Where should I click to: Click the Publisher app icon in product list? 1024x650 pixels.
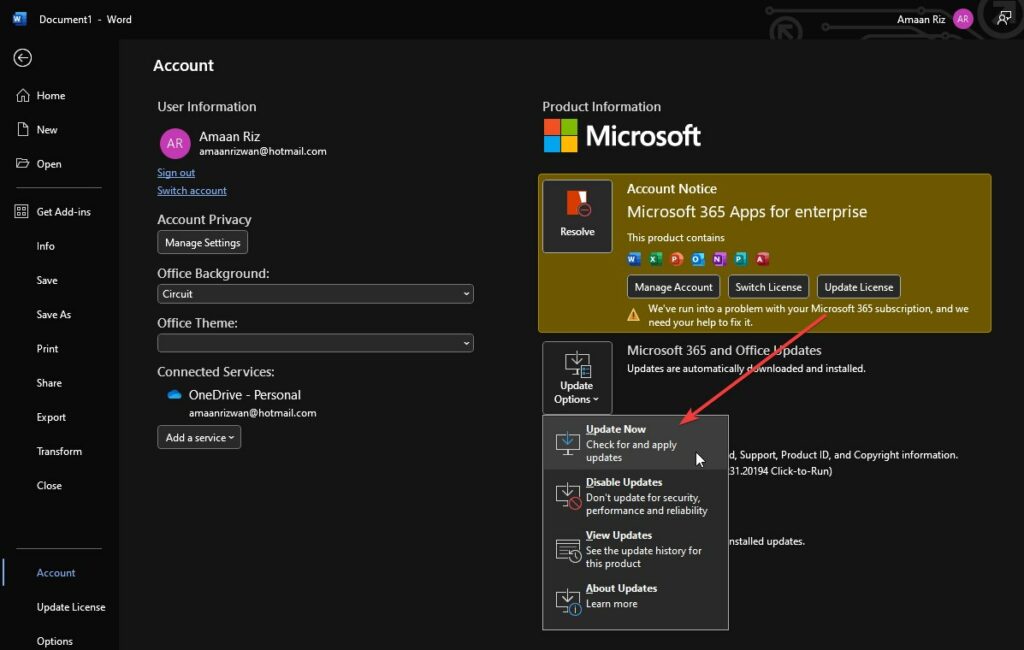(x=740, y=259)
